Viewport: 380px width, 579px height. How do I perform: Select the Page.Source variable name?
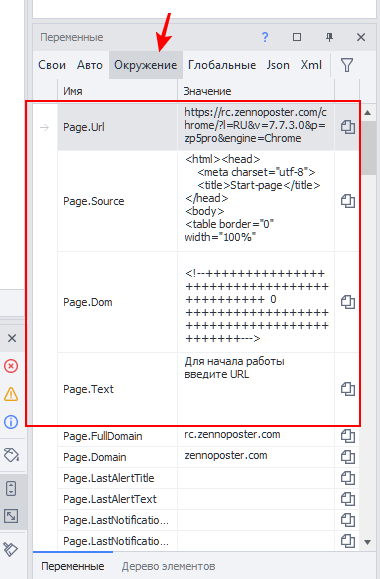(x=93, y=201)
